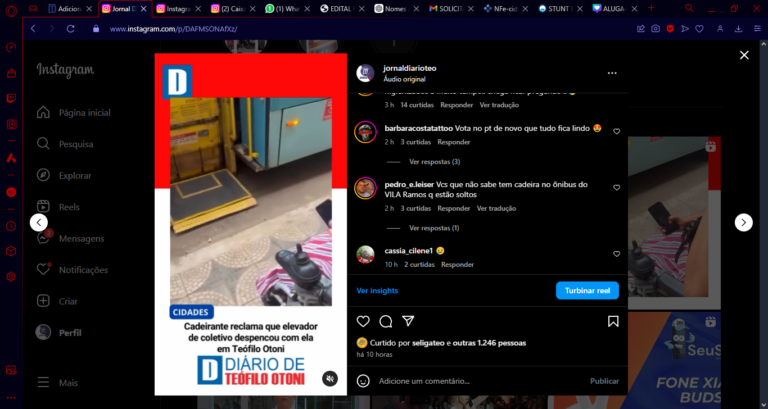Open Pesquisa in Instagram sidebar
768x409 pixels.
(65, 144)
